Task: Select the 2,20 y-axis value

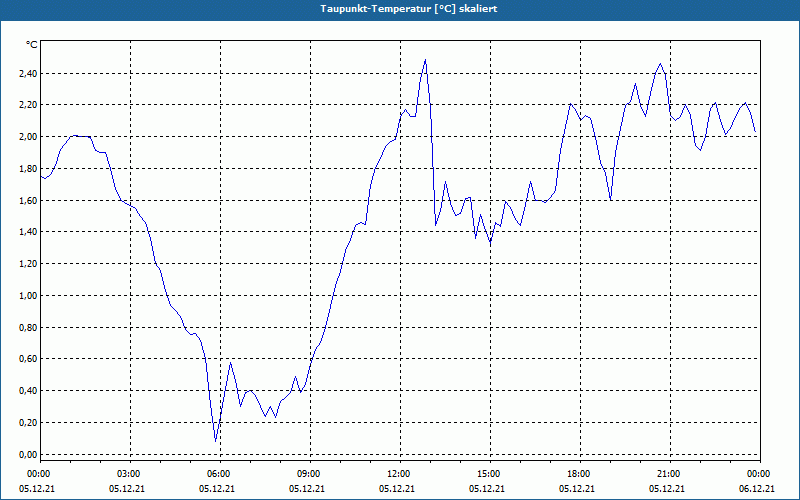Action: point(28,105)
